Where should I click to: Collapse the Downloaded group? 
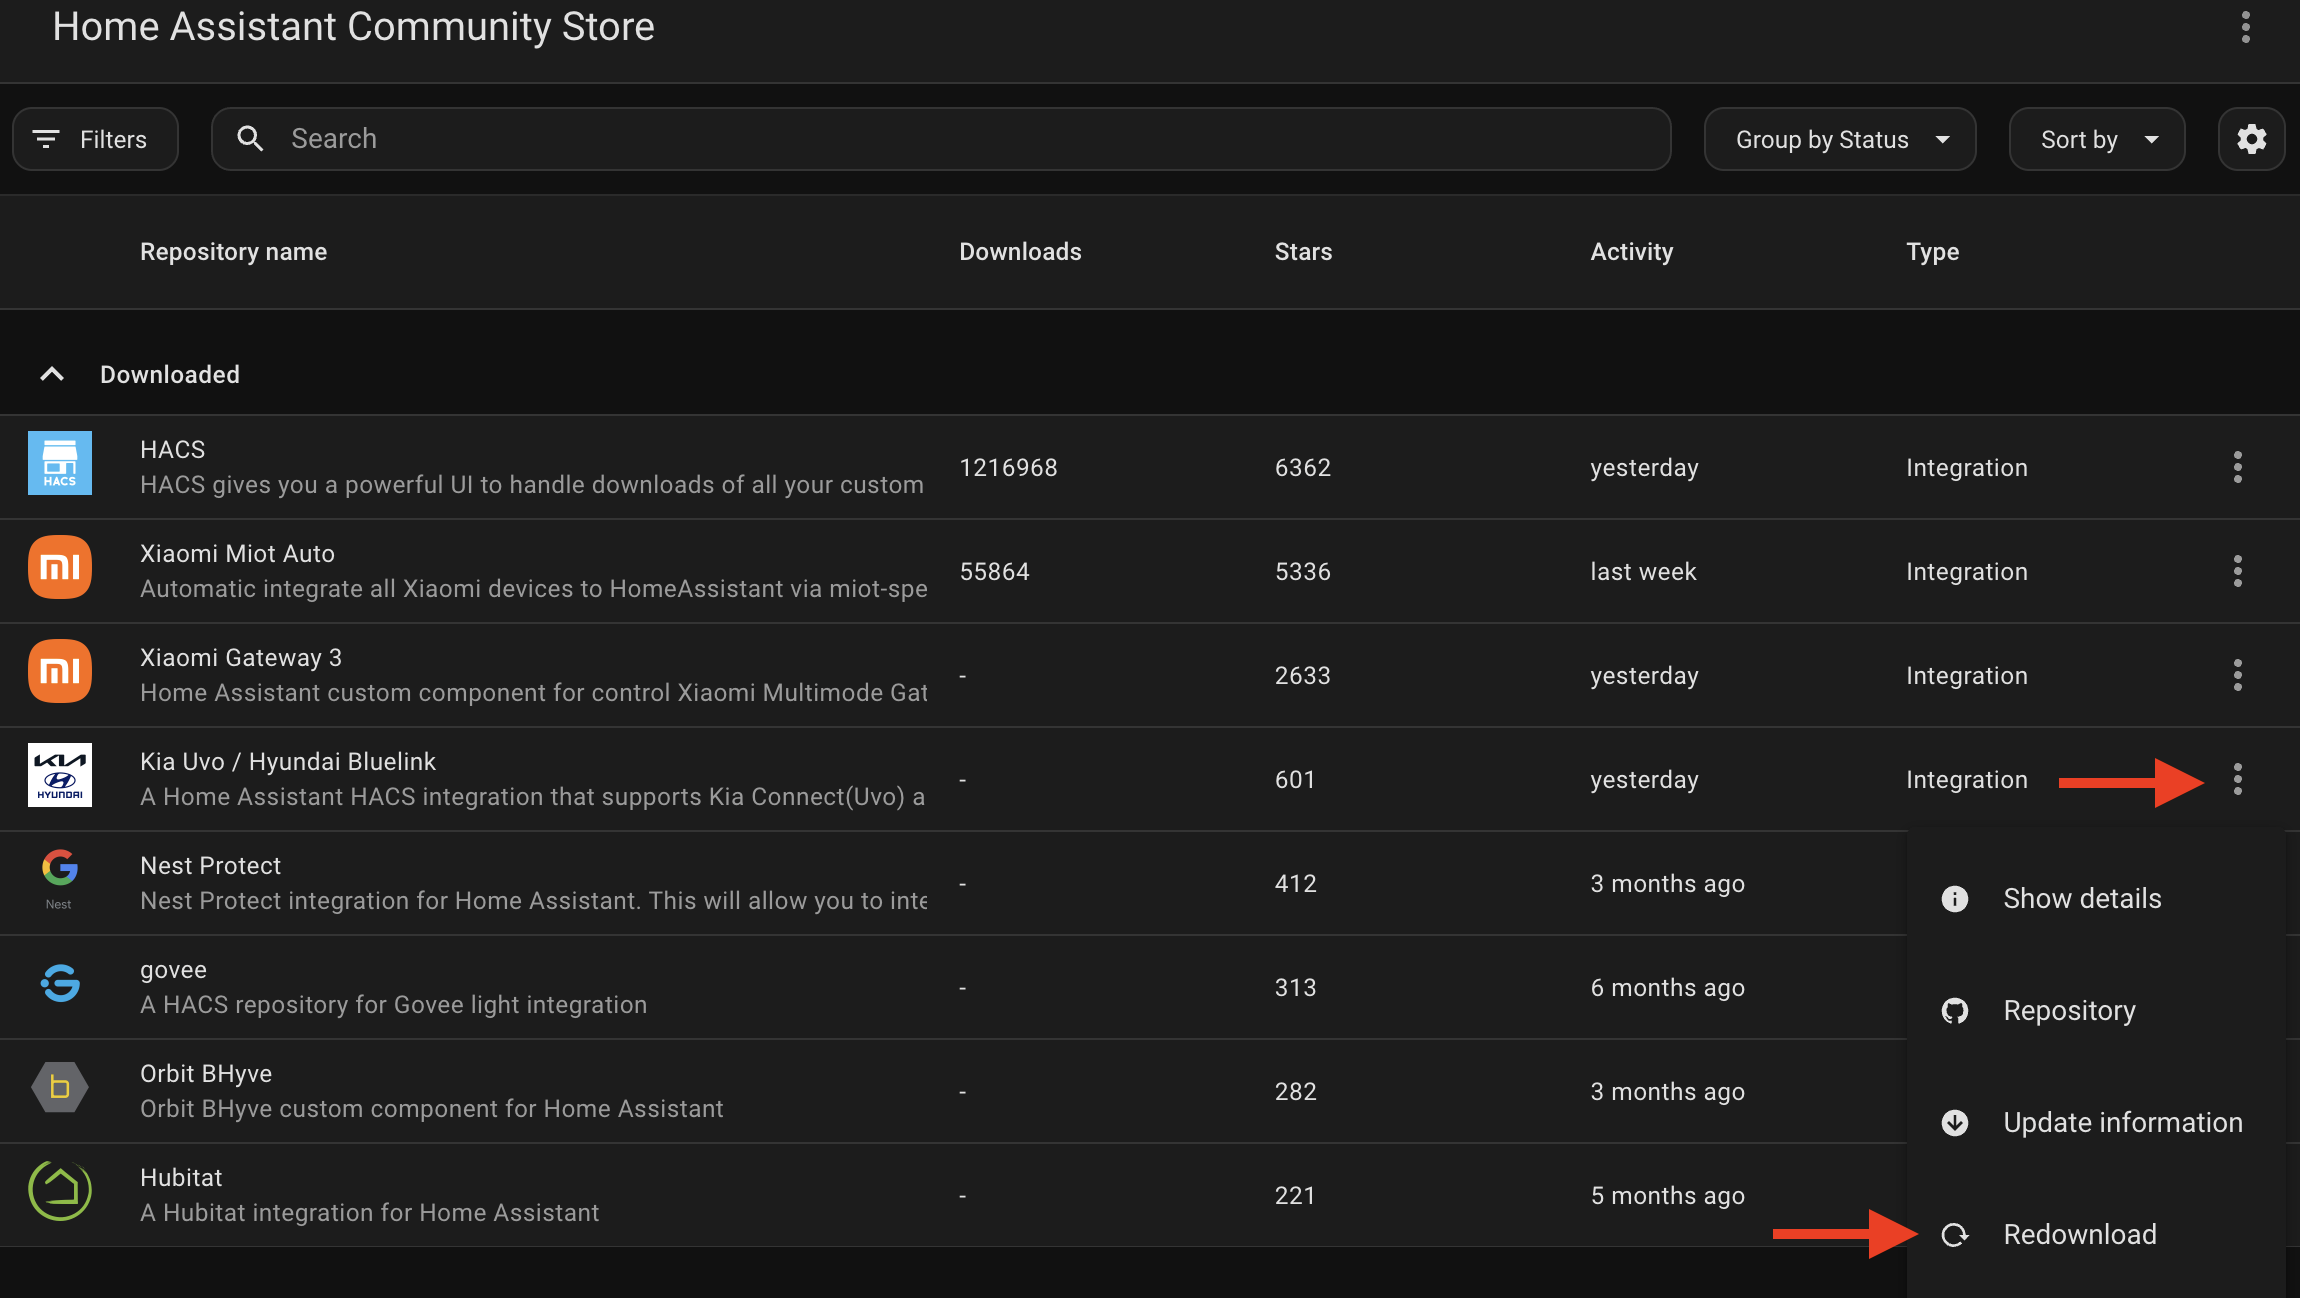(x=52, y=374)
